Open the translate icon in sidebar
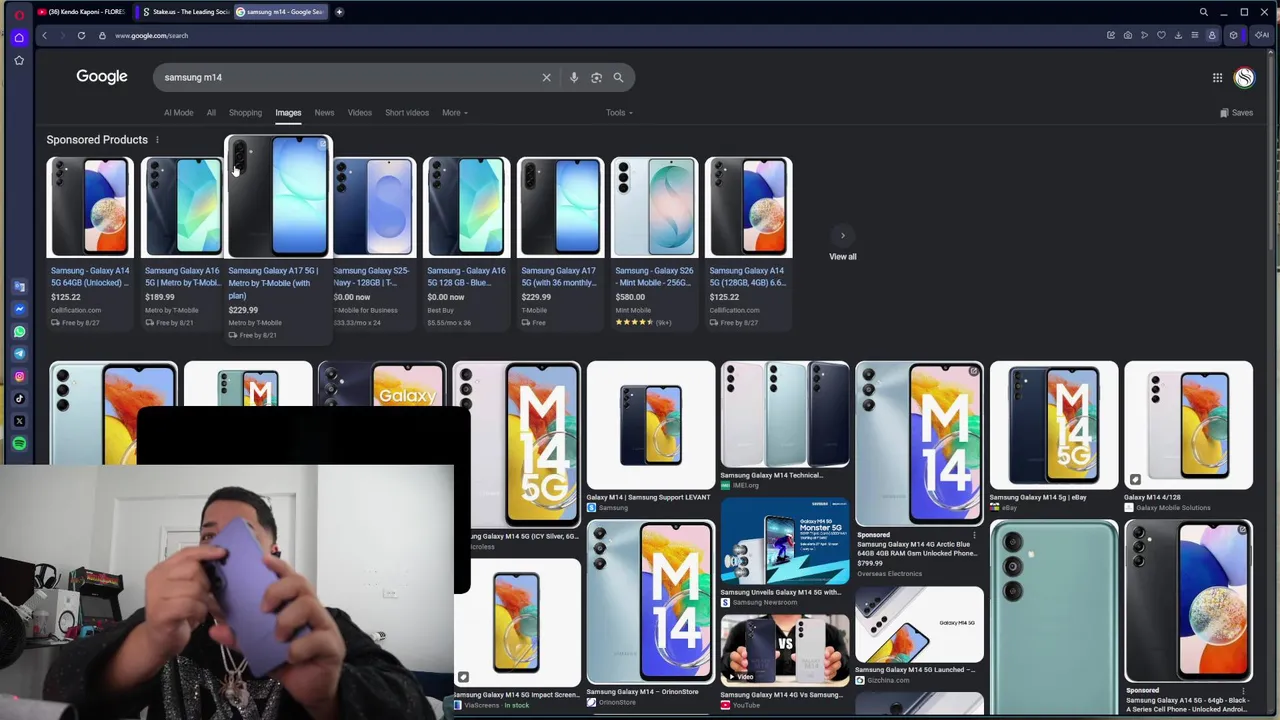Image resolution: width=1280 pixels, height=720 pixels. coord(19,287)
